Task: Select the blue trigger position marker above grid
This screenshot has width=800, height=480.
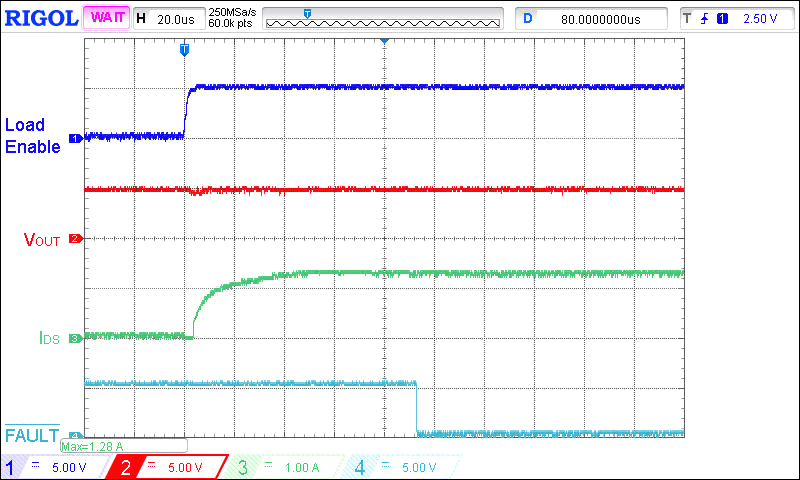Action: pos(184,48)
